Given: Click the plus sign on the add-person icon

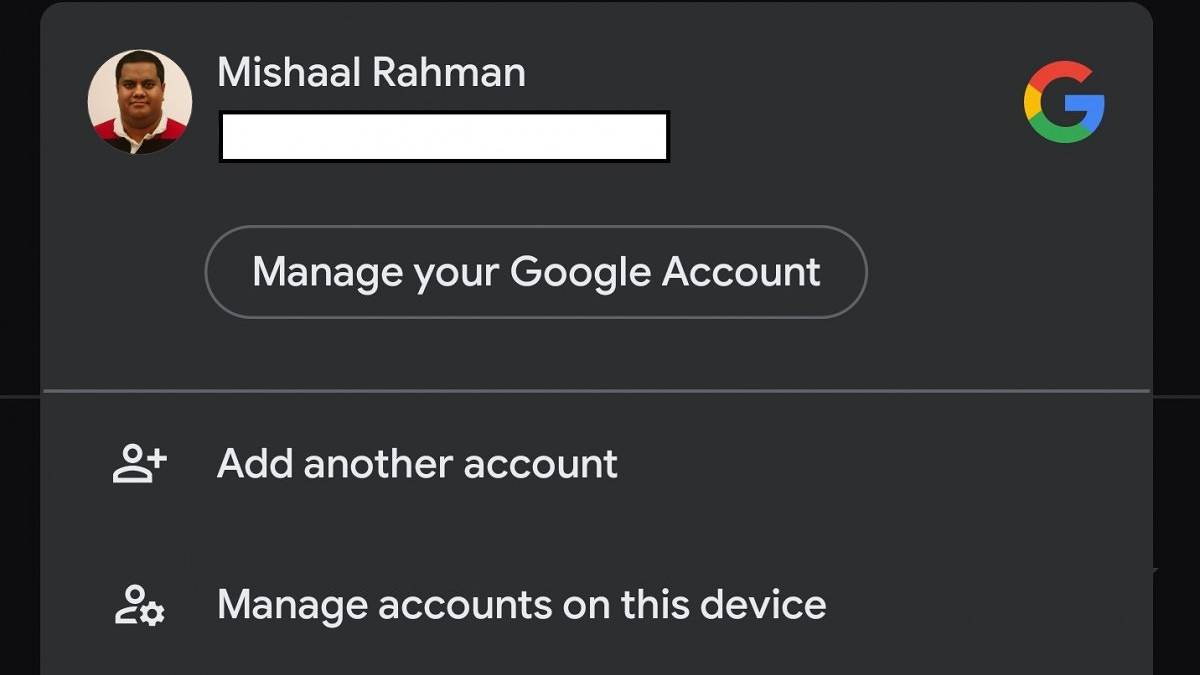Looking at the screenshot, I should coord(156,458).
